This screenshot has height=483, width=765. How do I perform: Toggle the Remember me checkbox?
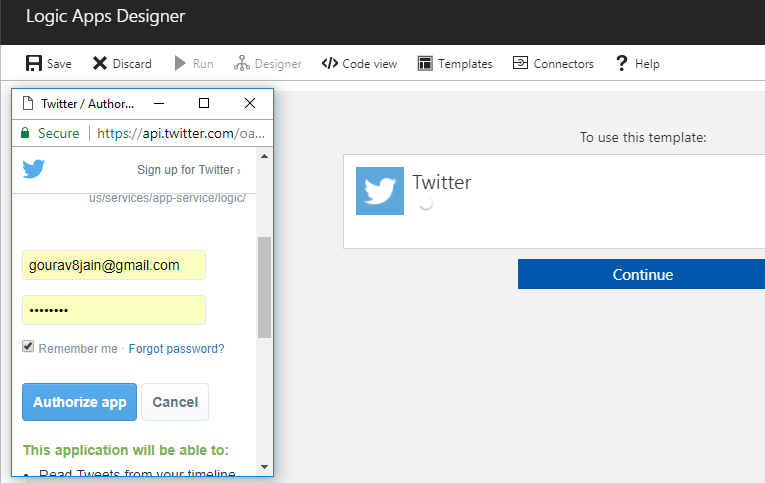click(x=28, y=347)
